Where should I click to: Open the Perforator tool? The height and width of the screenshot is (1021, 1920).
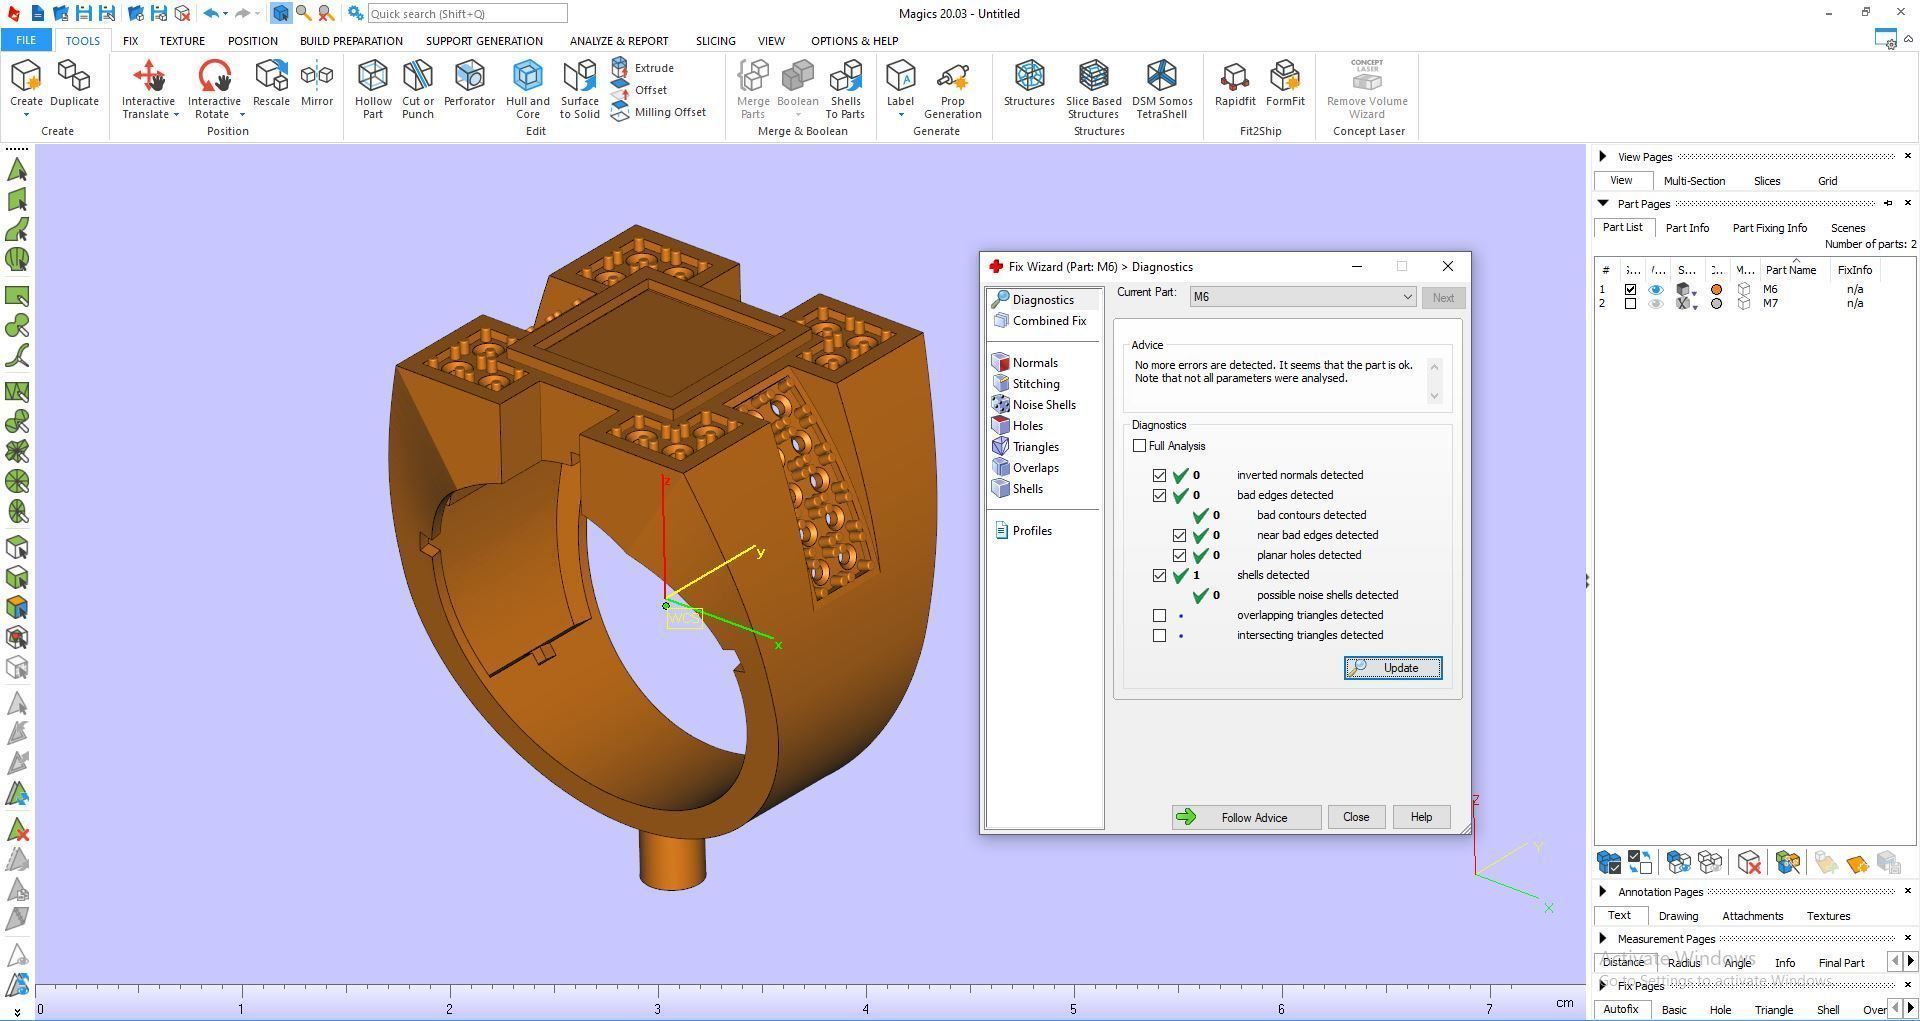469,84
